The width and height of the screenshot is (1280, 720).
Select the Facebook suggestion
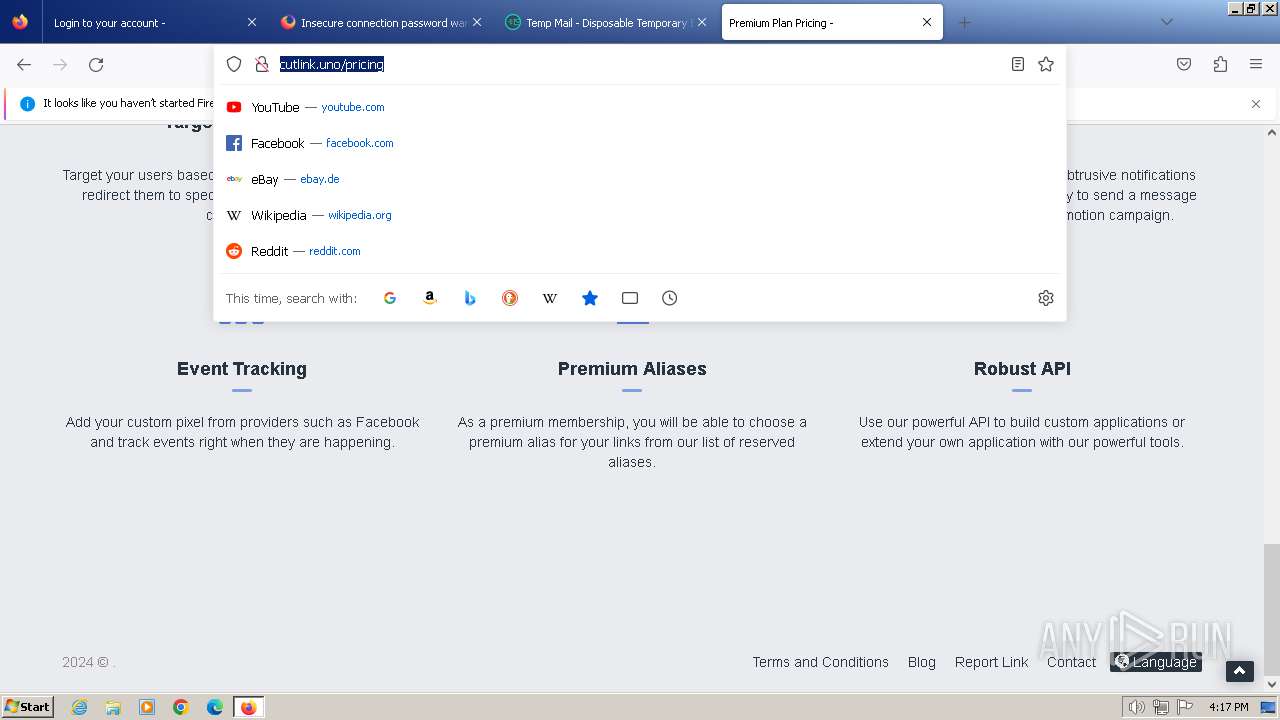[x=640, y=143]
